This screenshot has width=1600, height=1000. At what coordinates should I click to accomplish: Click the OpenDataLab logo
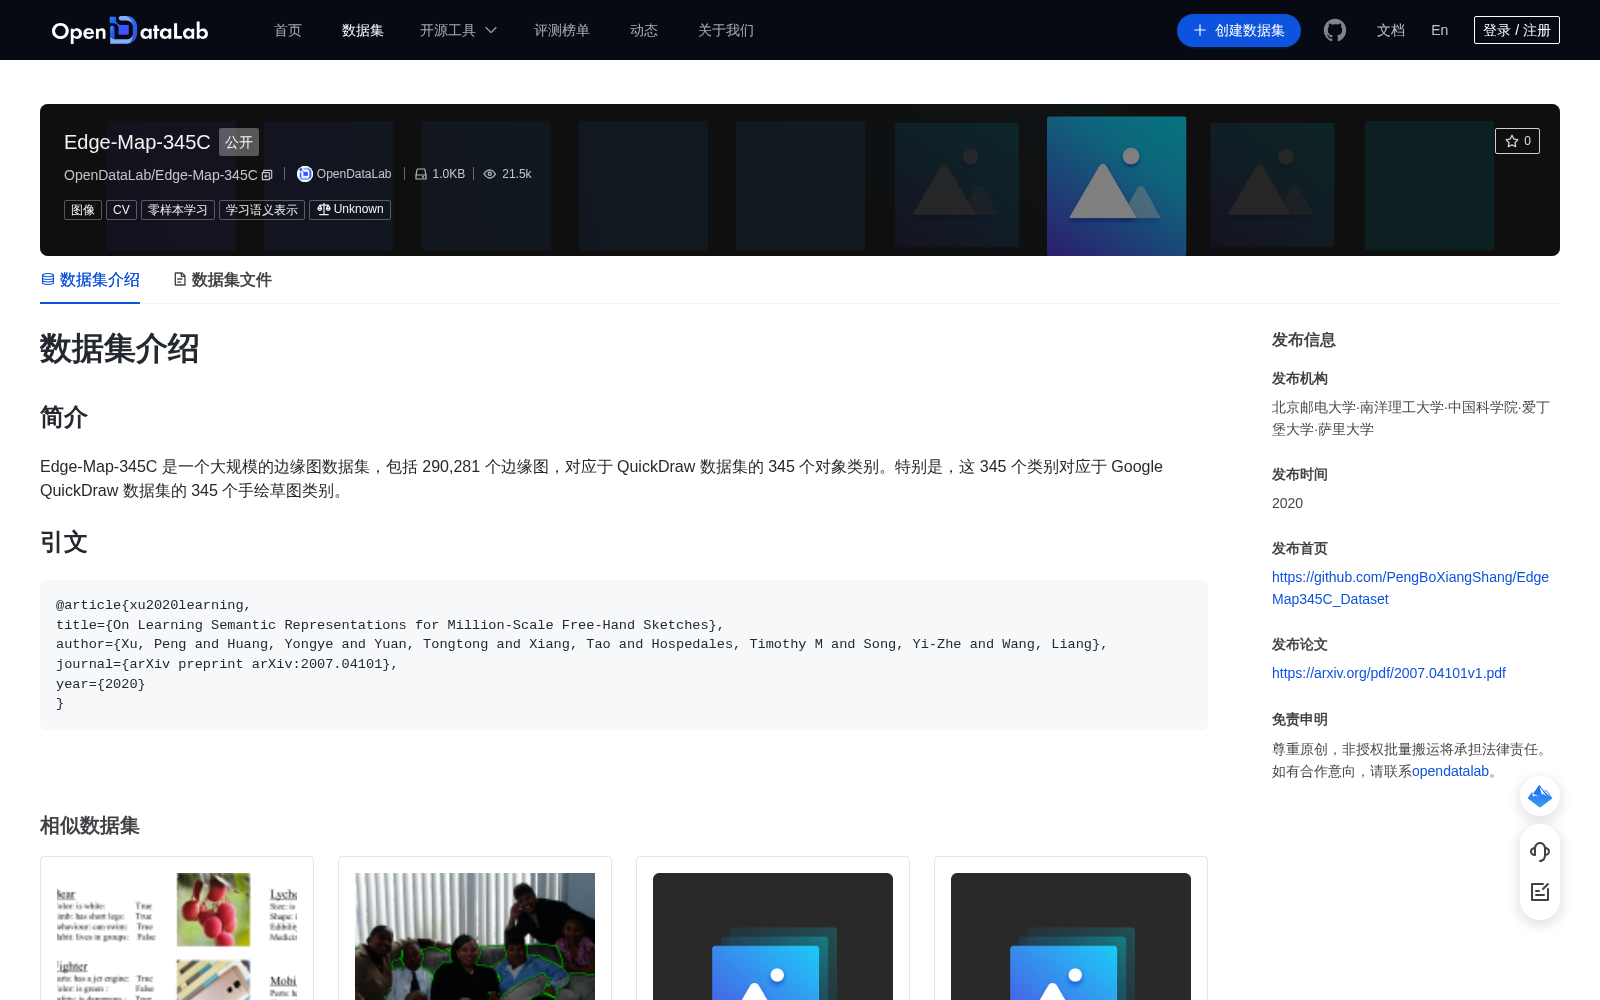[x=130, y=30]
